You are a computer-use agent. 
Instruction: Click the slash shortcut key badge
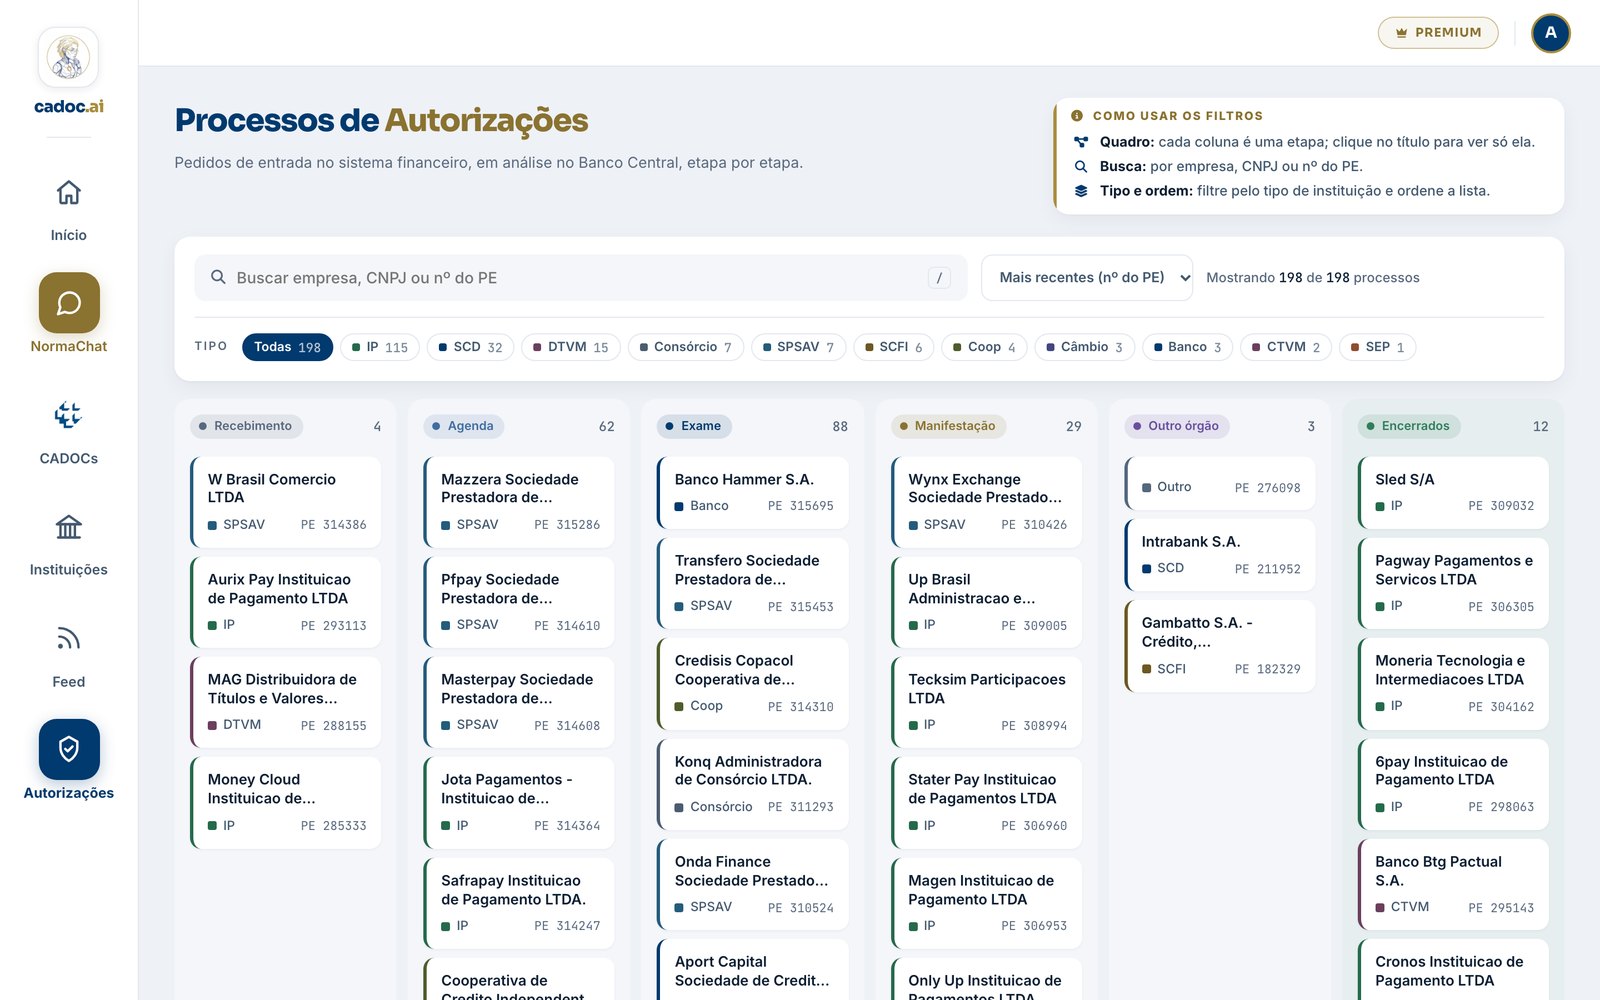pos(939,278)
